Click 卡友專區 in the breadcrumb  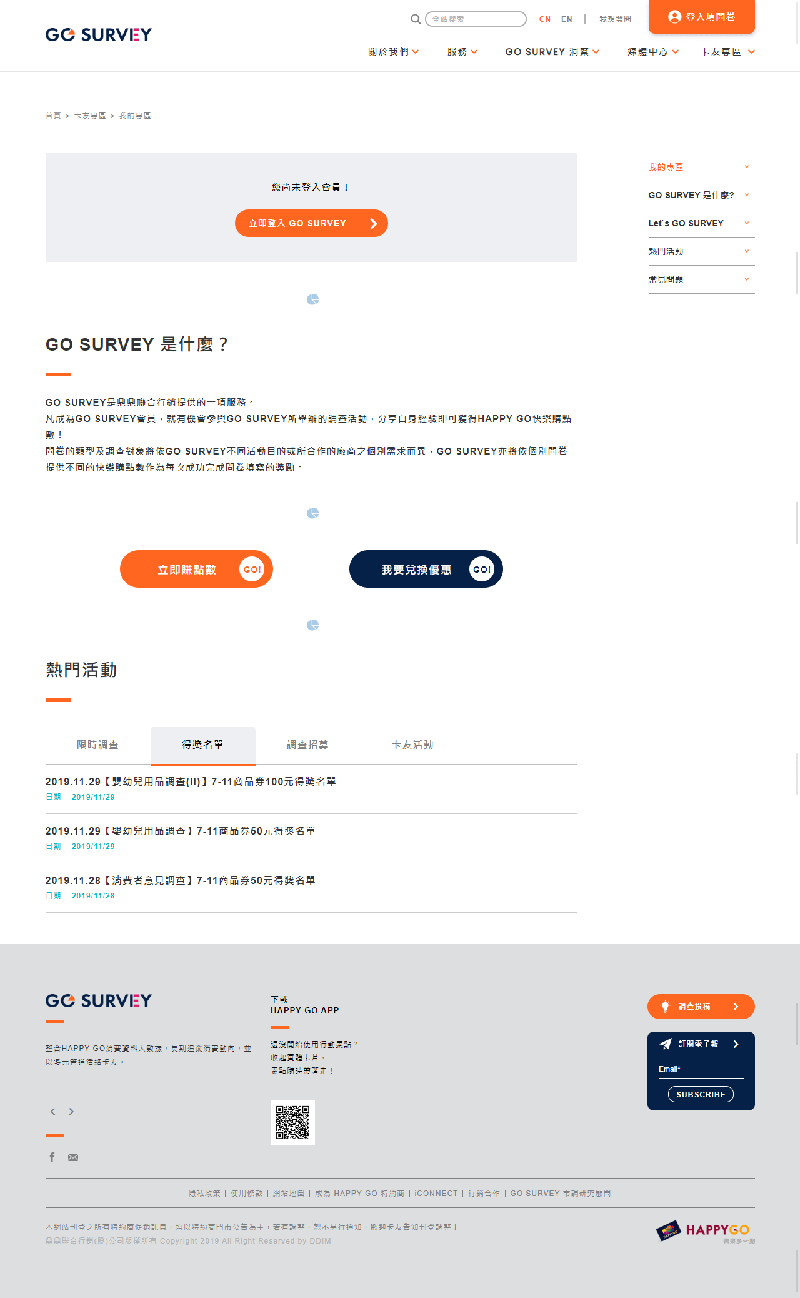[89, 116]
